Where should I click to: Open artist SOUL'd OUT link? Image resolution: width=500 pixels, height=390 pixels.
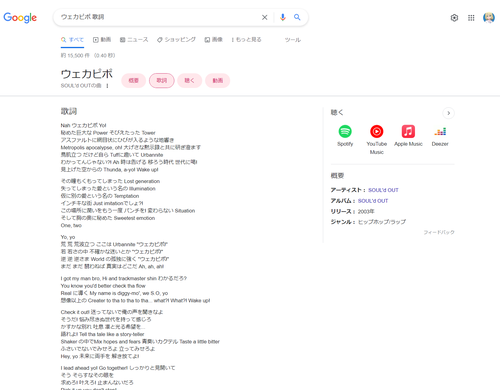tap(383, 190)
